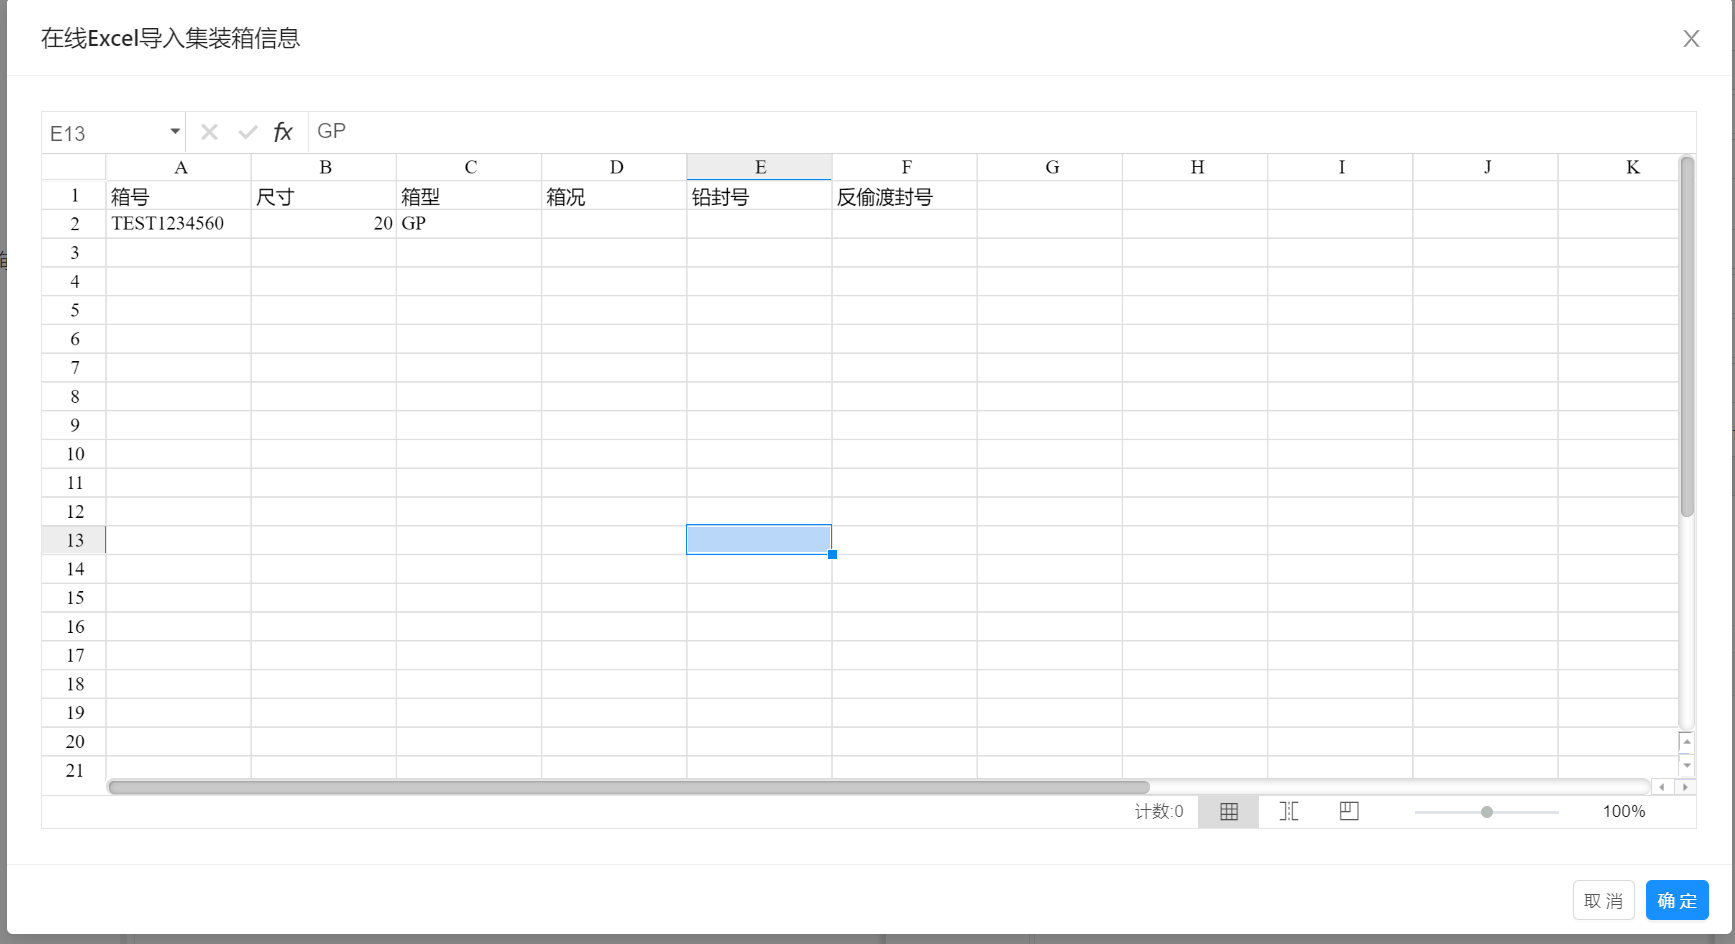Cancel formula entry with the X icon

pos(209,132)
